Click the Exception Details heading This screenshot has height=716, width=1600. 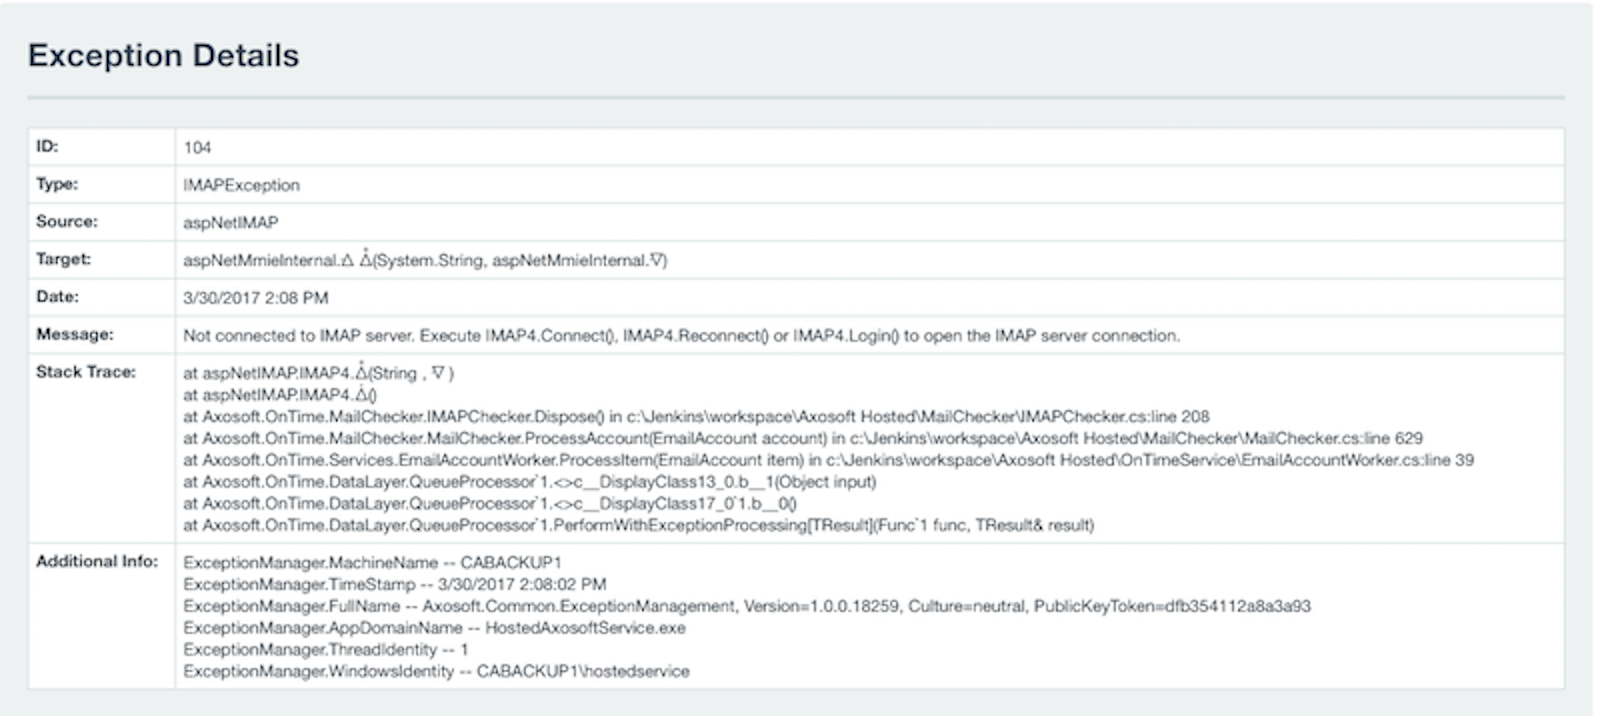click(163, 56)
